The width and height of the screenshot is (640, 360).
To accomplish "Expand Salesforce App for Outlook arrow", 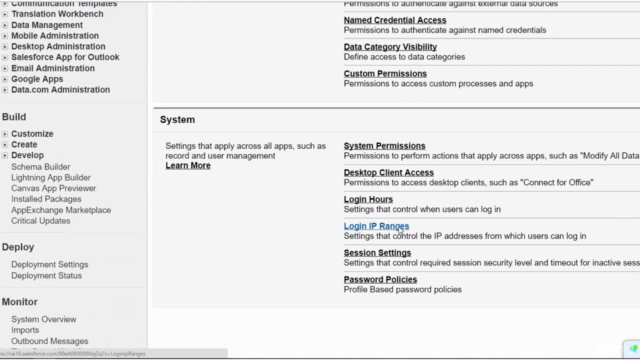I will point(4,58).
